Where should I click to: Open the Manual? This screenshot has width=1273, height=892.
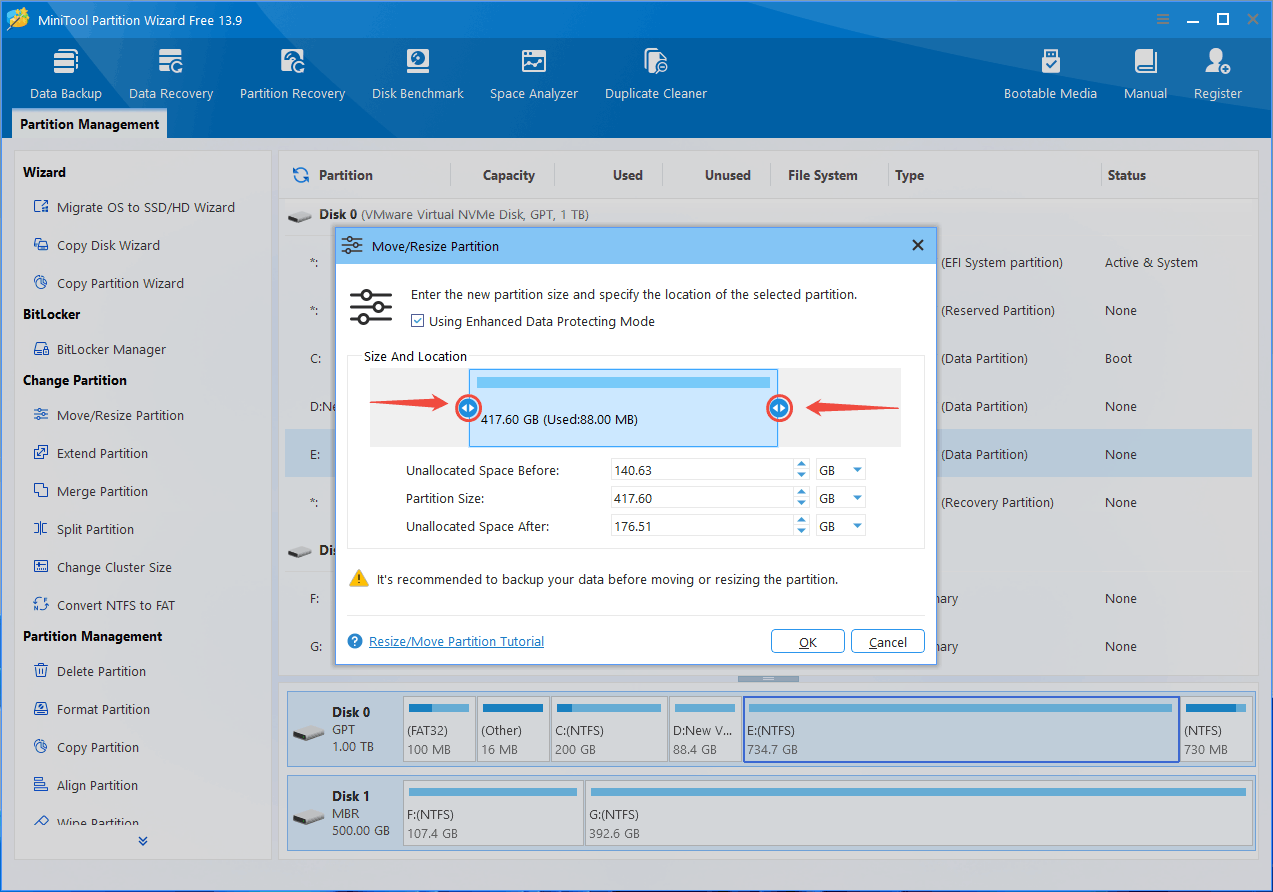click(1145, 74)
